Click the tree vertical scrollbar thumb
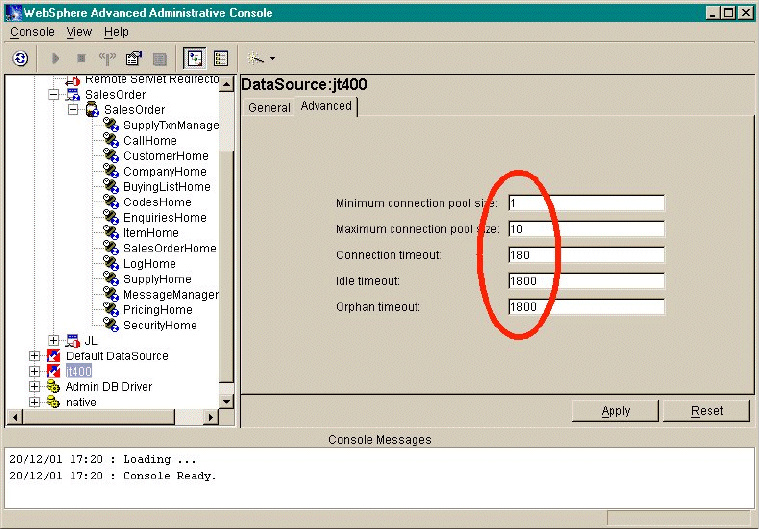Image resolution: width=759 pixels, height=529 pixels. (227, 266)
